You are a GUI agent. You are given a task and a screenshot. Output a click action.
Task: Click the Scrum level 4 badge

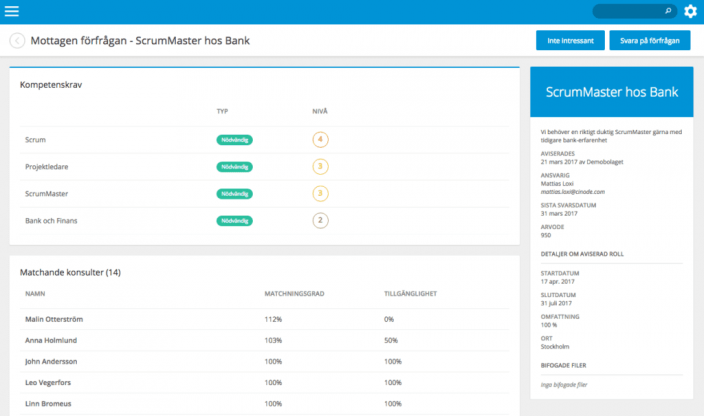click(320, 140)
